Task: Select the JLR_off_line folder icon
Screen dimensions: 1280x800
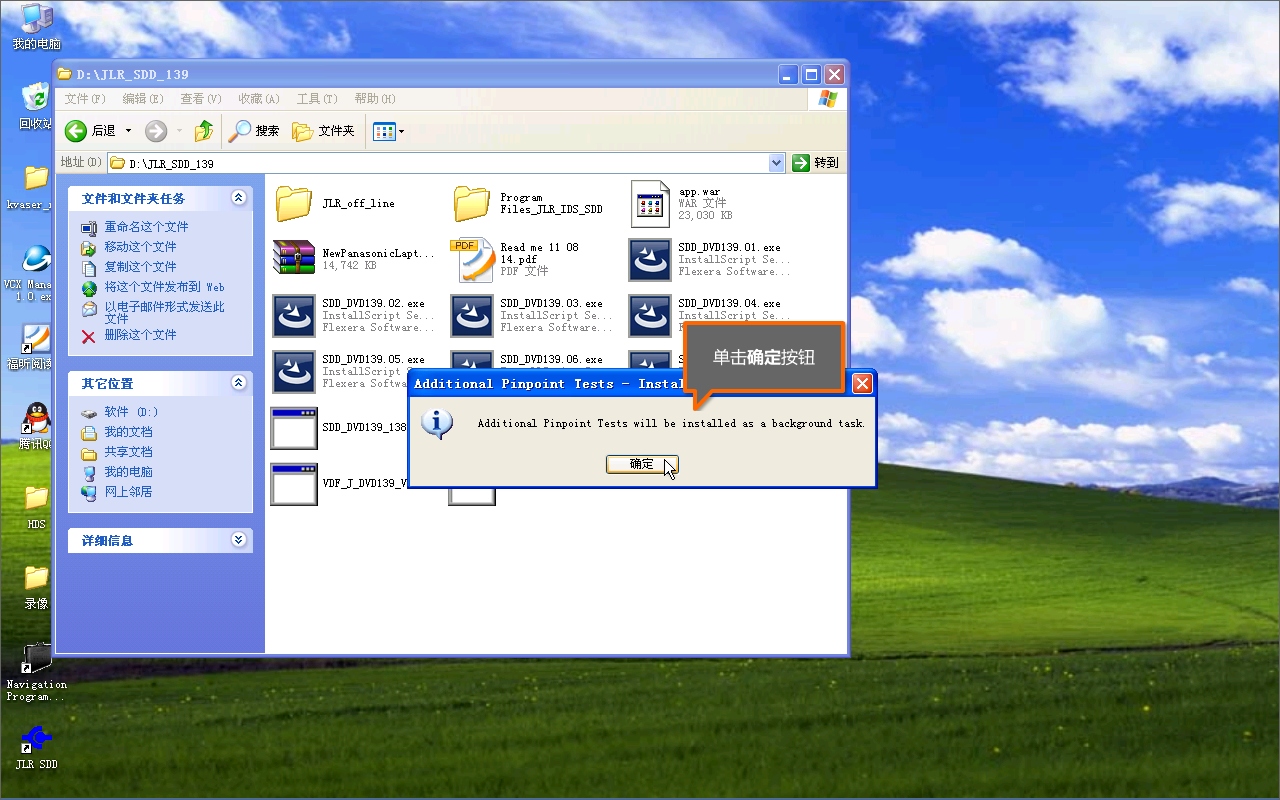Action: [294, 203]
